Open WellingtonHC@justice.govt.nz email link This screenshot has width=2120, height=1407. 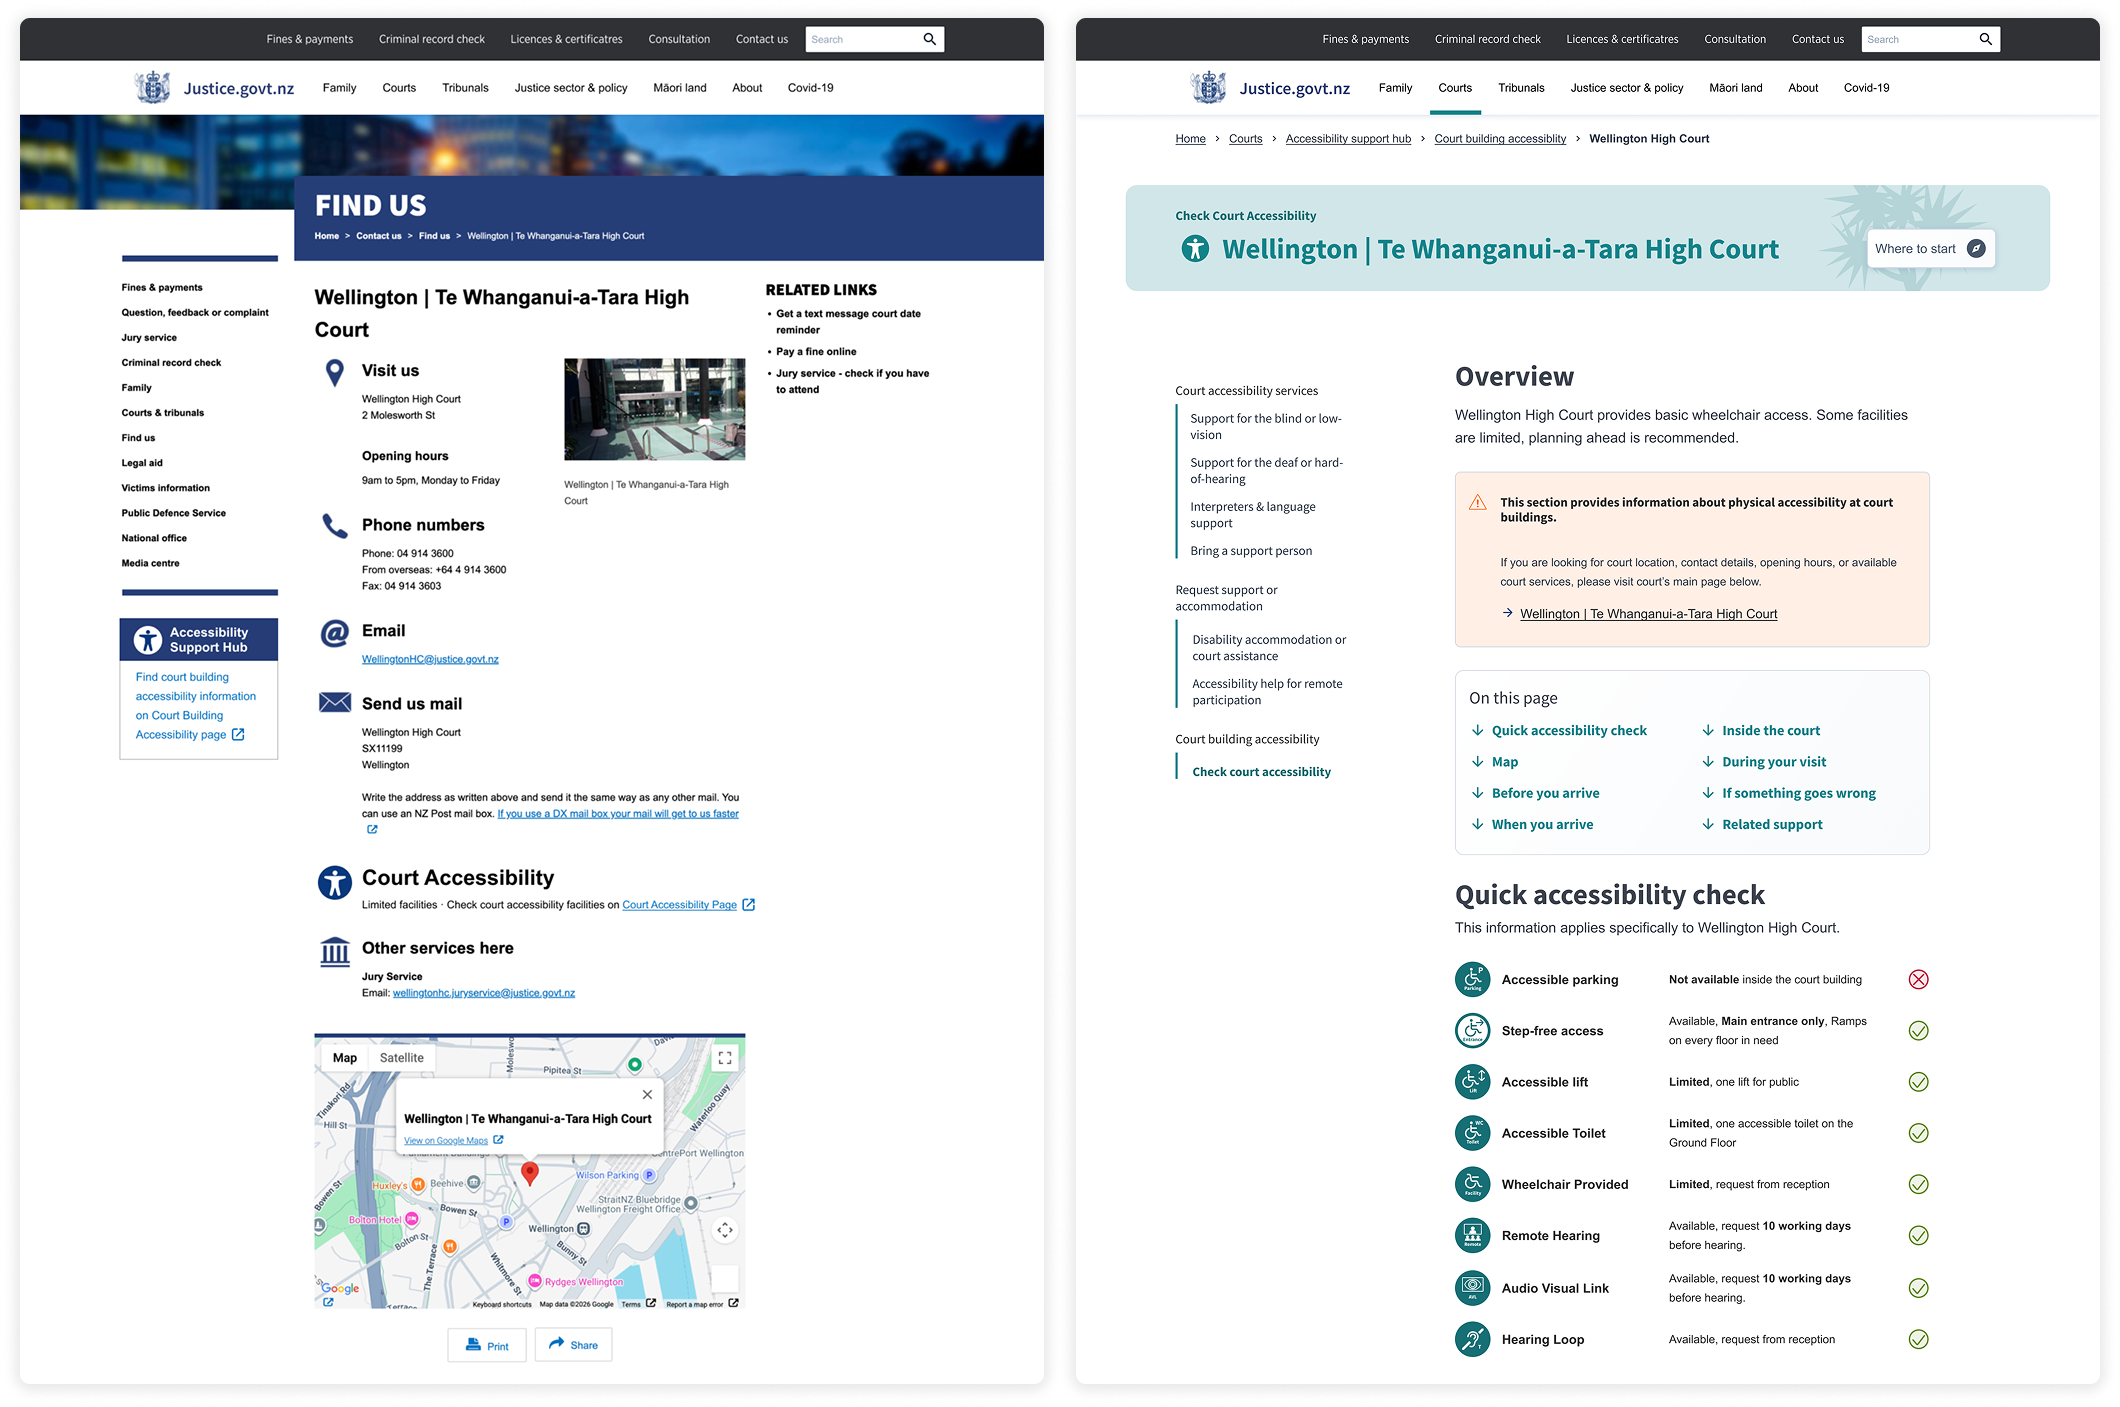click(430, 659)
